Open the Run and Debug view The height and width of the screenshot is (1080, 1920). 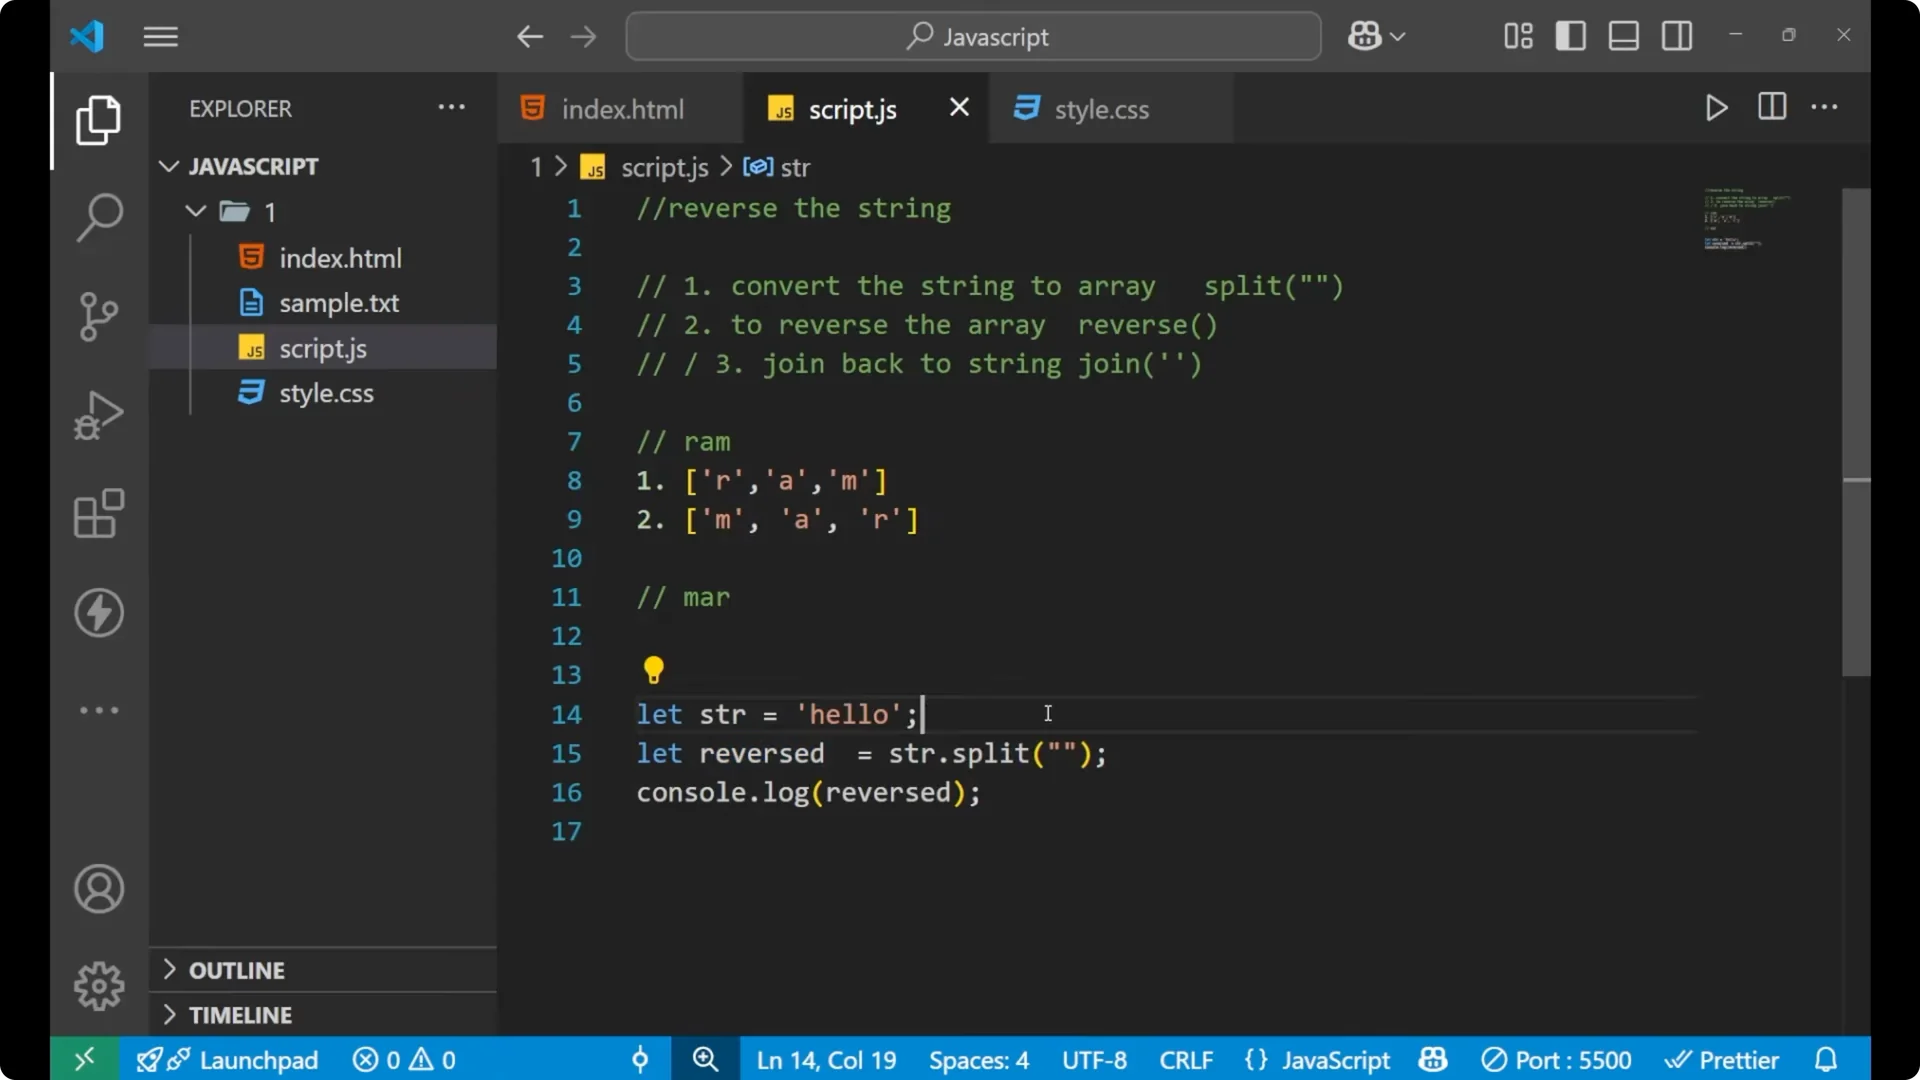(x=98, y=415)
